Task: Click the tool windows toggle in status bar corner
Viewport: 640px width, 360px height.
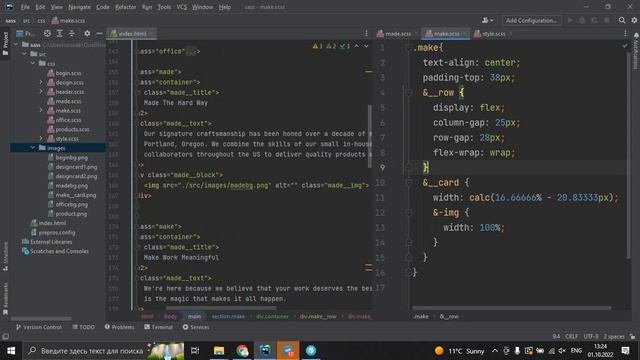Action: [5, 337]
